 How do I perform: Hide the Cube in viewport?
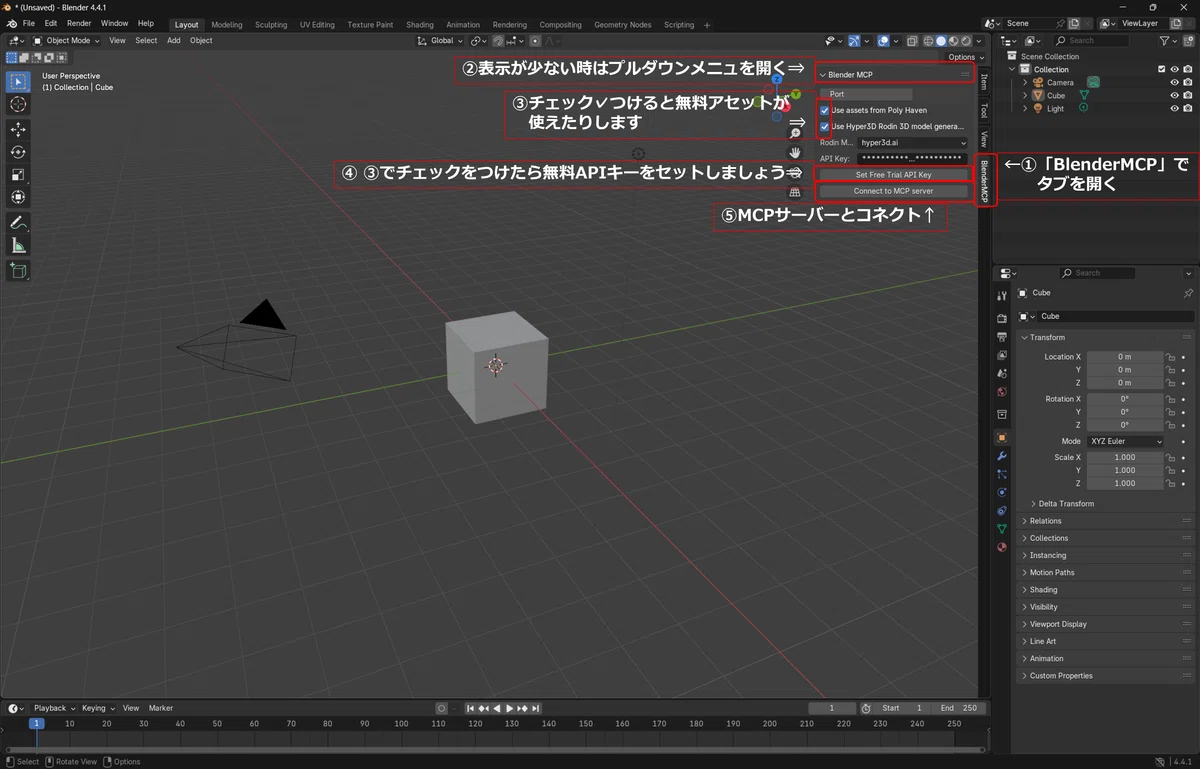click(1175, 95)
